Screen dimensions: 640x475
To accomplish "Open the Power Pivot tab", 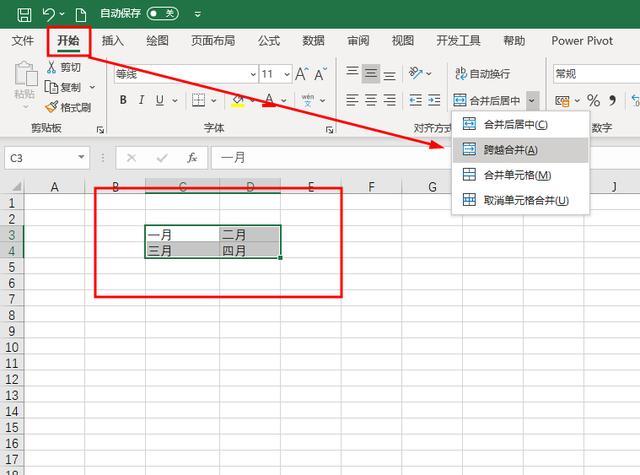I will [582, 41].
